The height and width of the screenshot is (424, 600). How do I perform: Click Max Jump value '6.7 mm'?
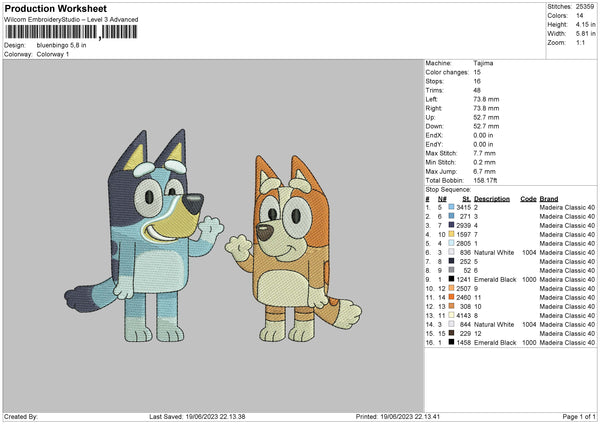(x=484, y=171)
